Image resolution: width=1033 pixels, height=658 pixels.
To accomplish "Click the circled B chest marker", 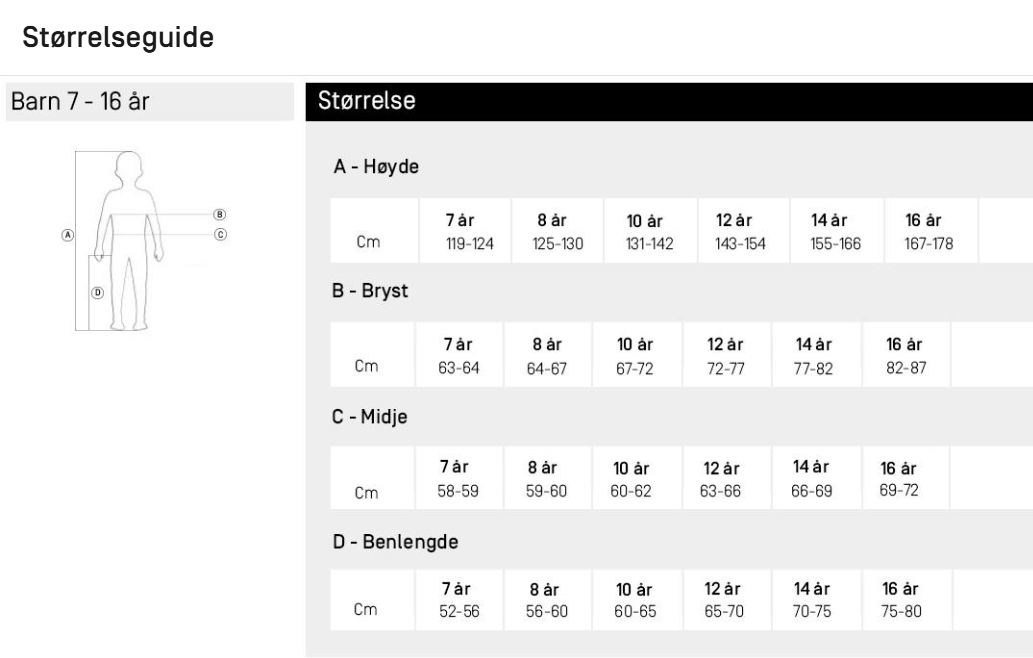I will click(x=220, y=215).
